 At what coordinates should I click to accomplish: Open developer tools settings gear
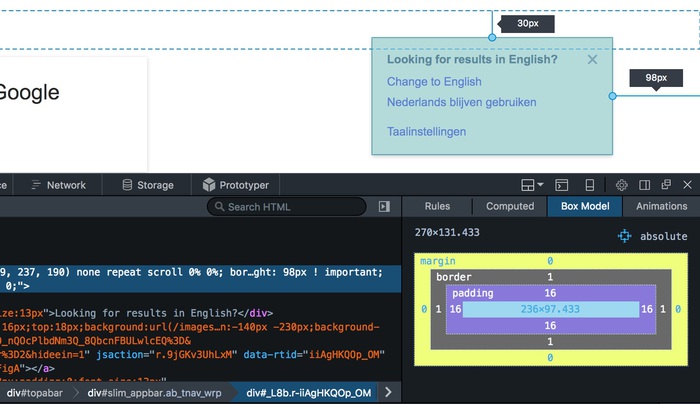pyautogui.click(x=621, y=185)
